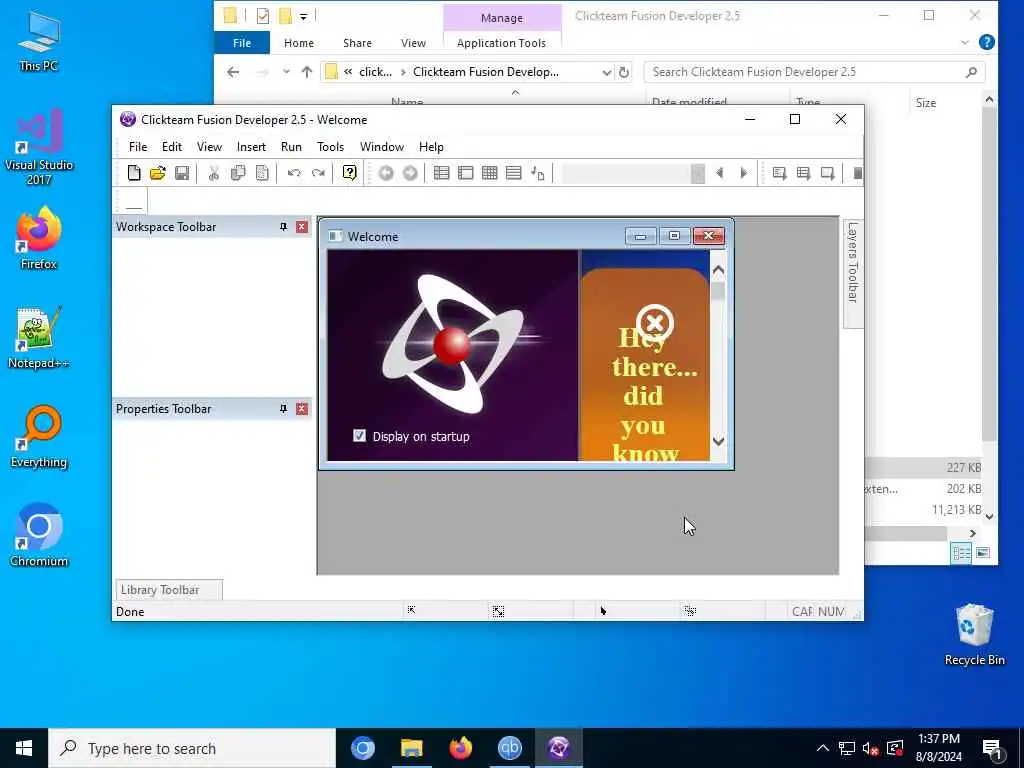Click the Copy toolbar icon
Image resolution: width=1024 pixels, height=768 pixels.
tap(238, 173)
